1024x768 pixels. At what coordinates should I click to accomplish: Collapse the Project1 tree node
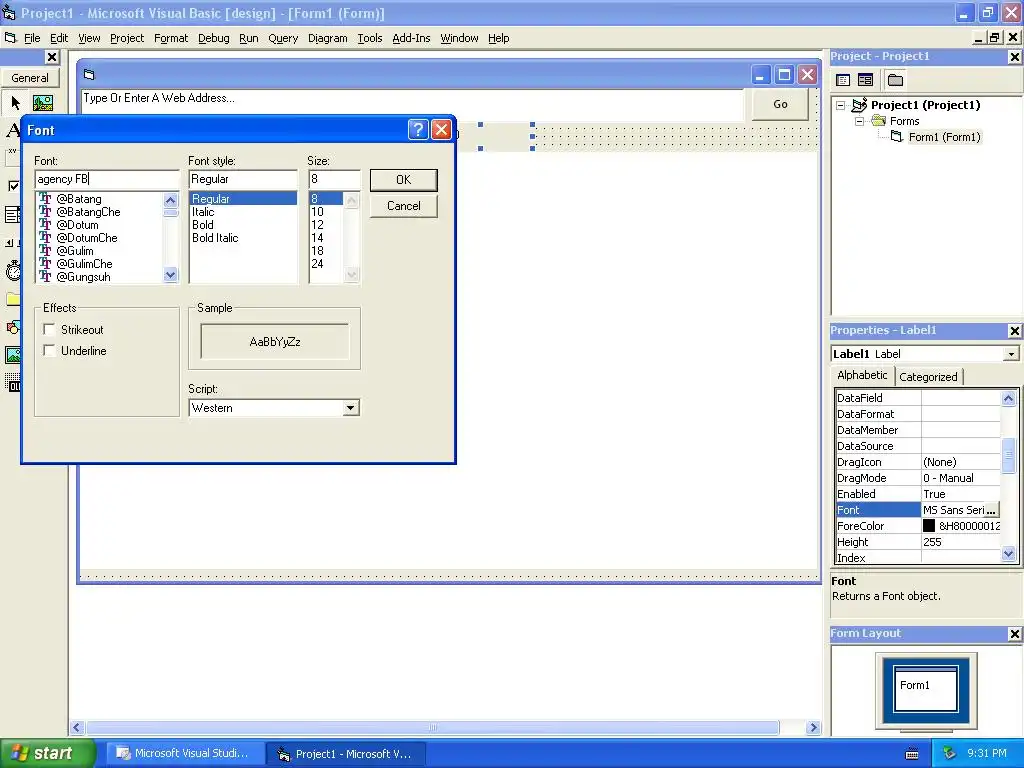[841, 105]
